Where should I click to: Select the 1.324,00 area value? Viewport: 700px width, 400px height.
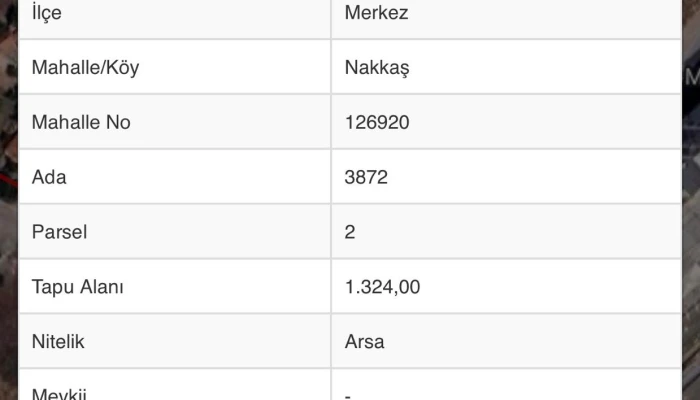382,287
